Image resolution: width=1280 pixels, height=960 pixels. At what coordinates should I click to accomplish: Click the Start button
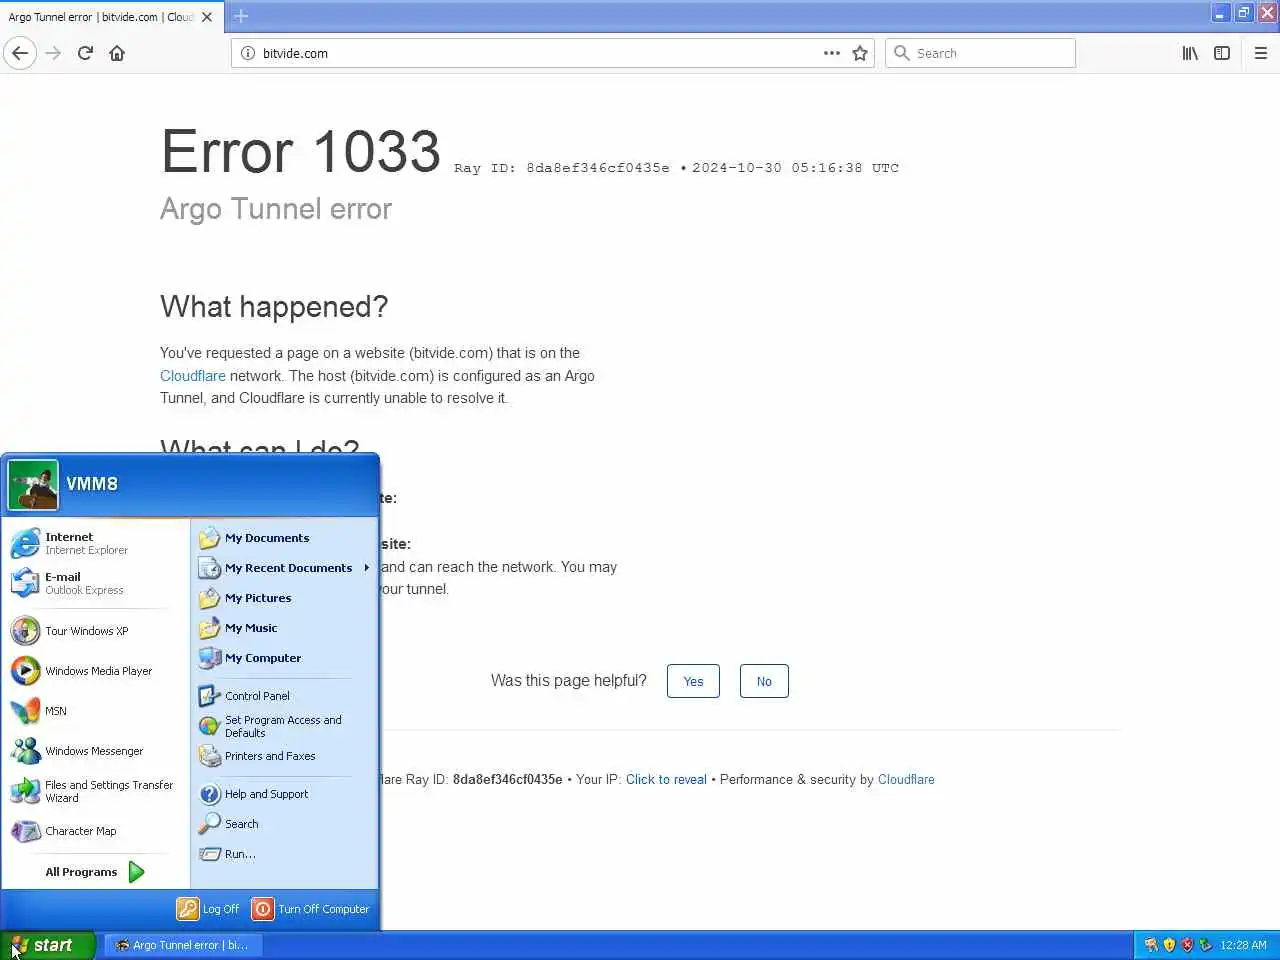47,945
